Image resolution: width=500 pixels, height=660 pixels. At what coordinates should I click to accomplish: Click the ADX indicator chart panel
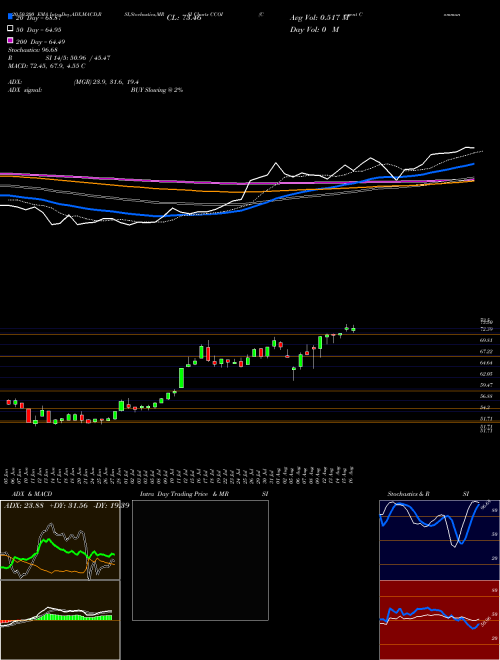coord(60,540)
